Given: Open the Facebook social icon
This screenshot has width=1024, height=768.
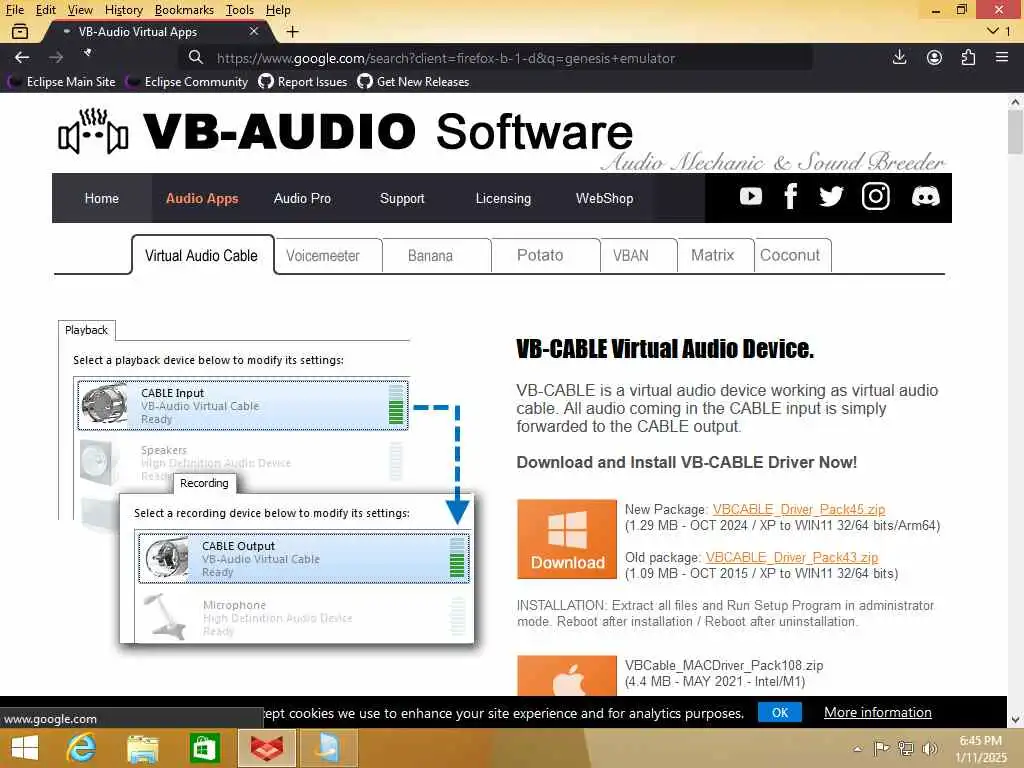Looking at the screenshot, I should click(x=790, y=197).
